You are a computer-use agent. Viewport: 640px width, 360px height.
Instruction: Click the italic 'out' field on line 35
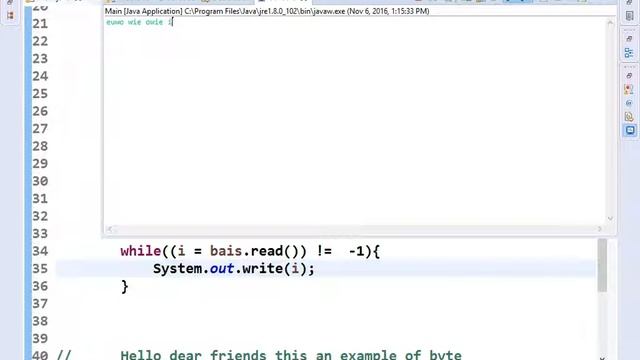(222, 269)
